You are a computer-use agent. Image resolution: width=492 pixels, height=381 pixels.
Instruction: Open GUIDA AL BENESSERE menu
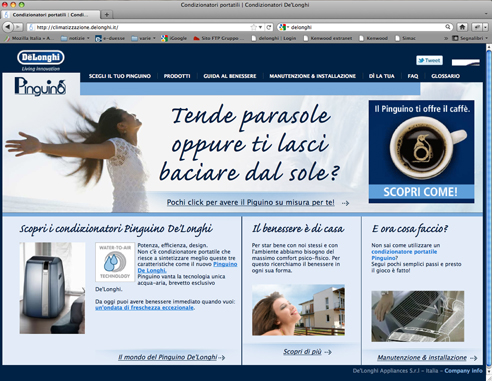(x=230, y=76)
